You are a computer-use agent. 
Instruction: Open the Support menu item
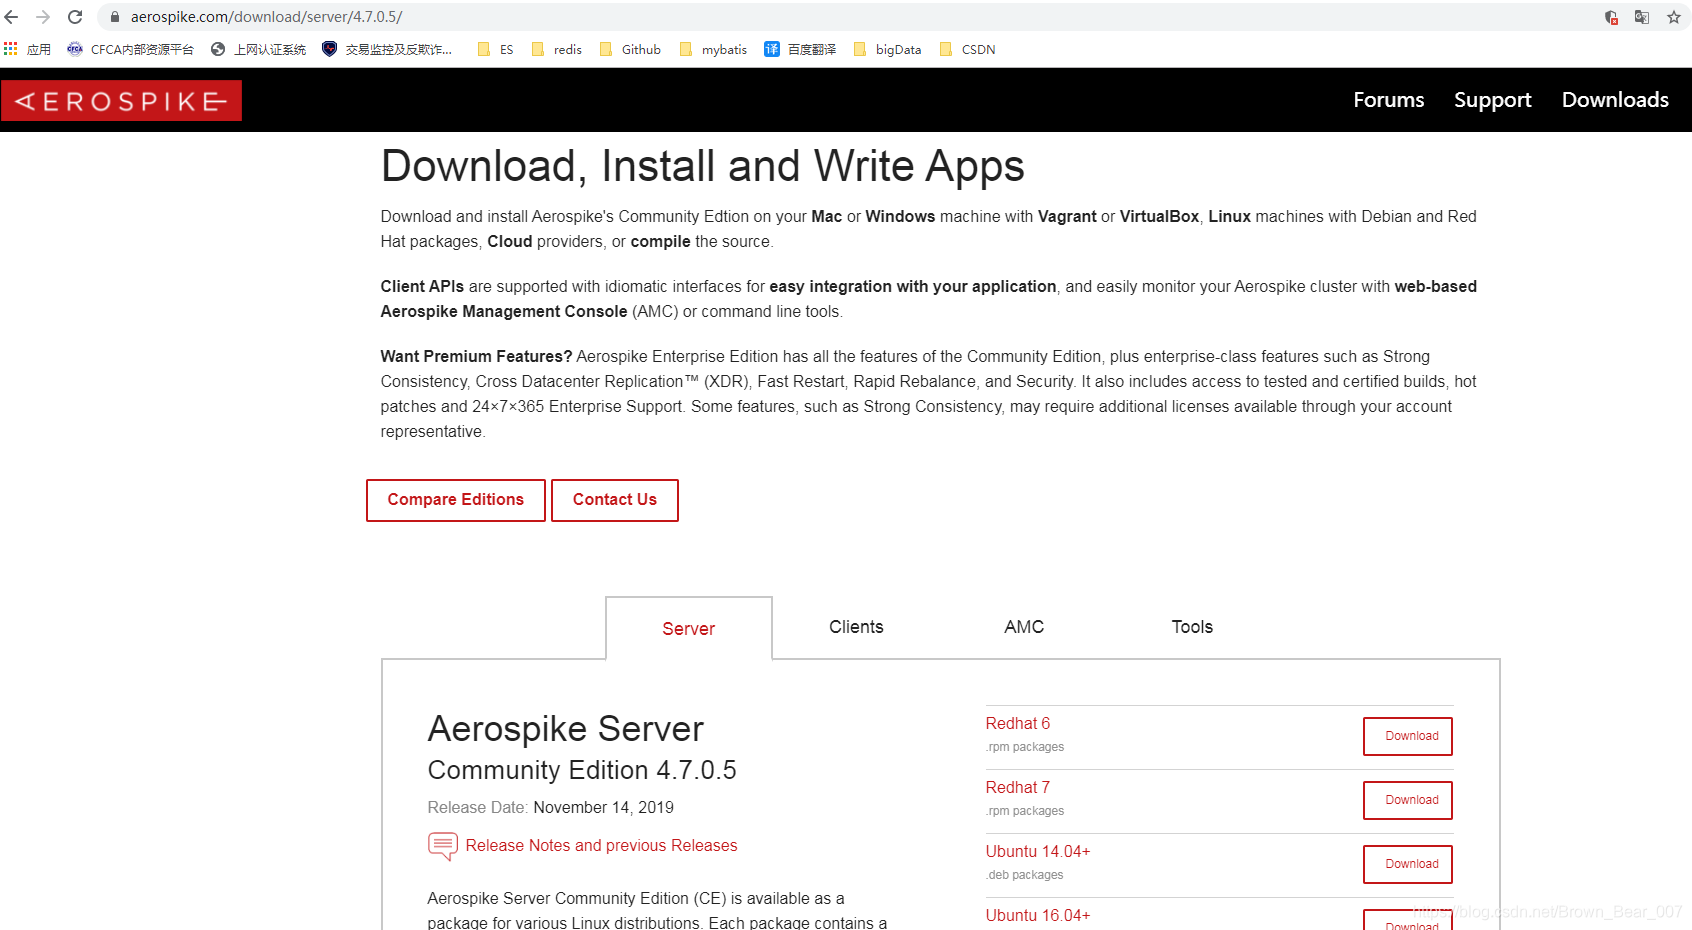1492,100
